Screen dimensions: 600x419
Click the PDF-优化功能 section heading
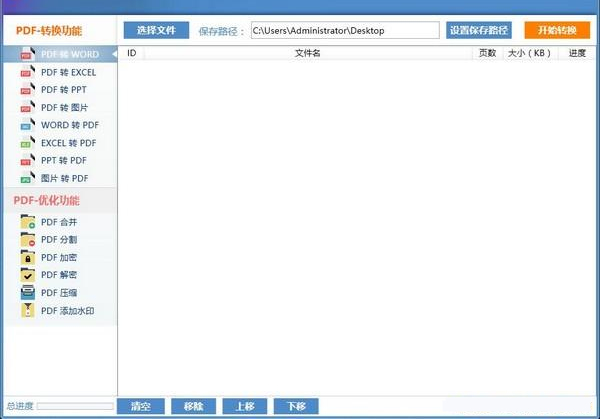[47, 201]
